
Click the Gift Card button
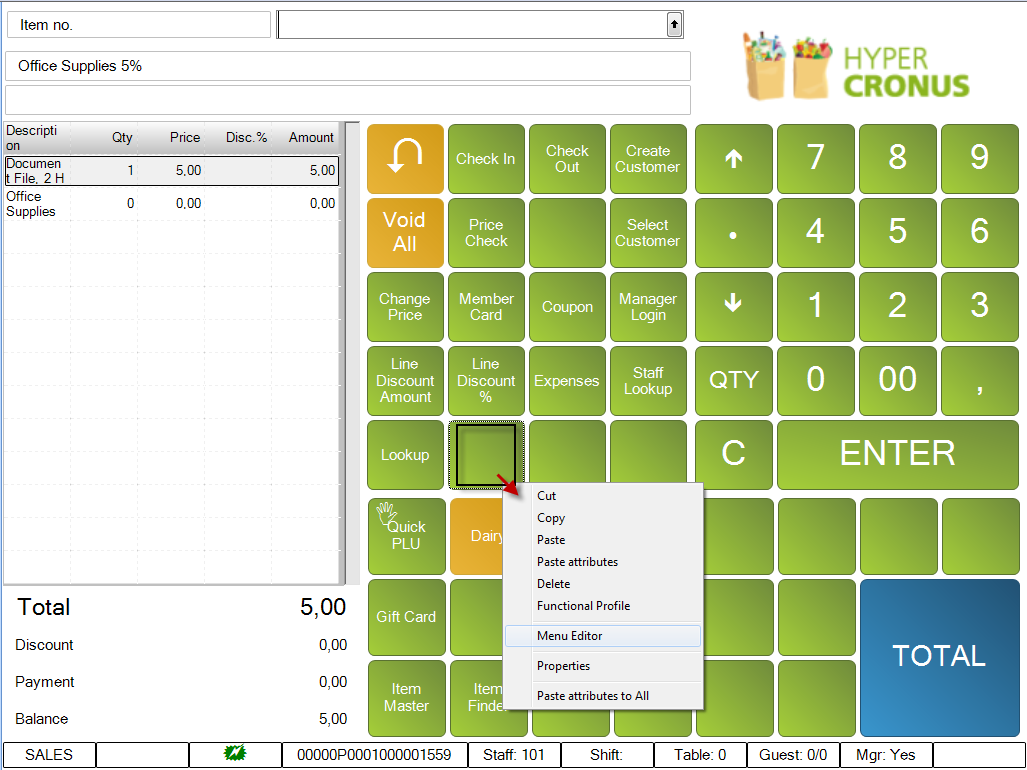[406, 617]
